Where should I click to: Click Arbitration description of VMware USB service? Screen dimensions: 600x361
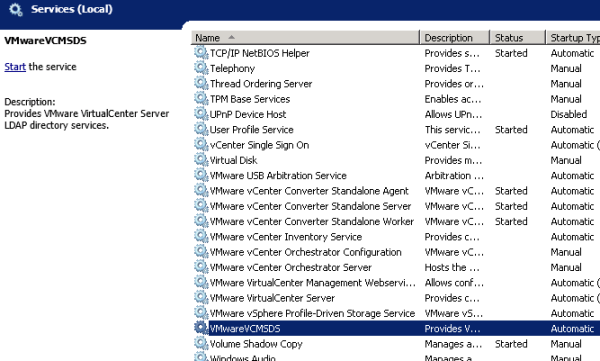pos(454,176)
